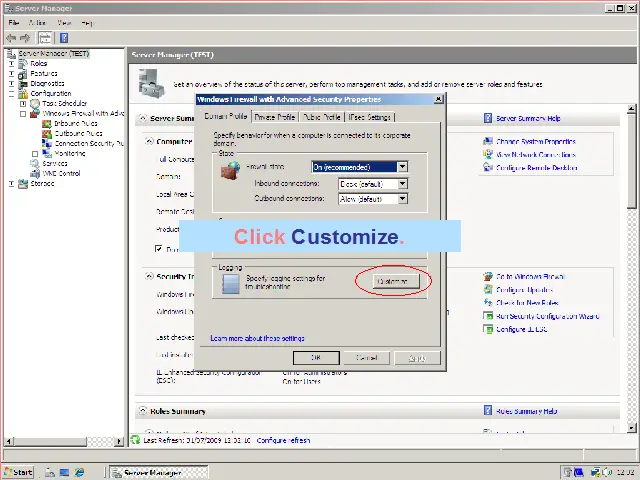Click Configure IE ESC link
640x480 pixels.
pyautogui.click(x=522, y=329)
